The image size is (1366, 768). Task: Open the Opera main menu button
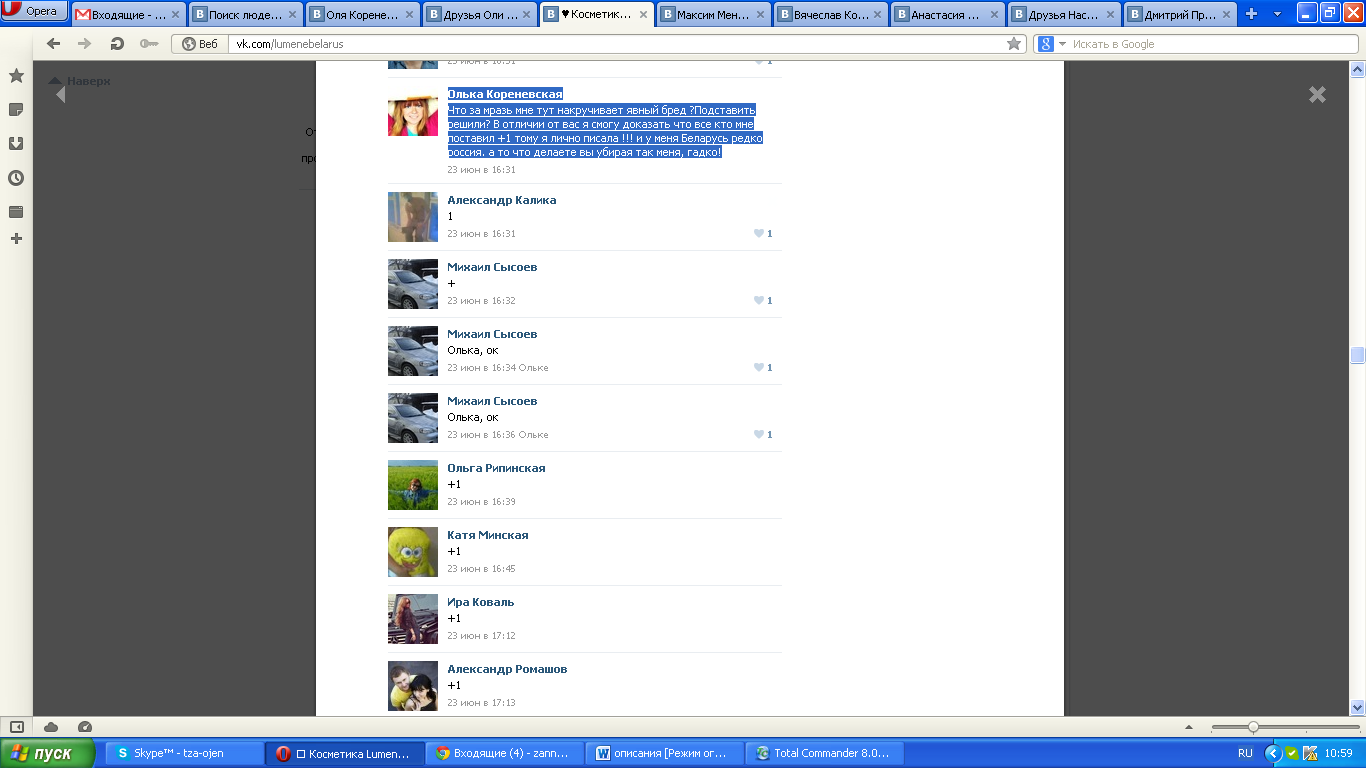click(x=35, y=12)
